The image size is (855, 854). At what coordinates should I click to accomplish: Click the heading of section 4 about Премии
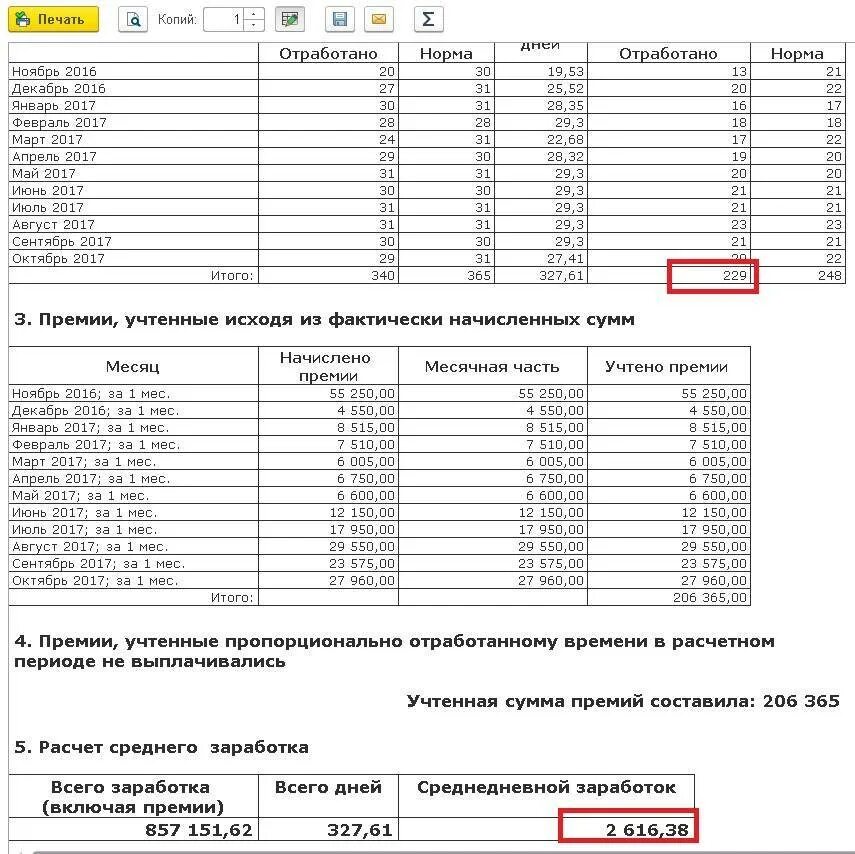pos(394,651)
